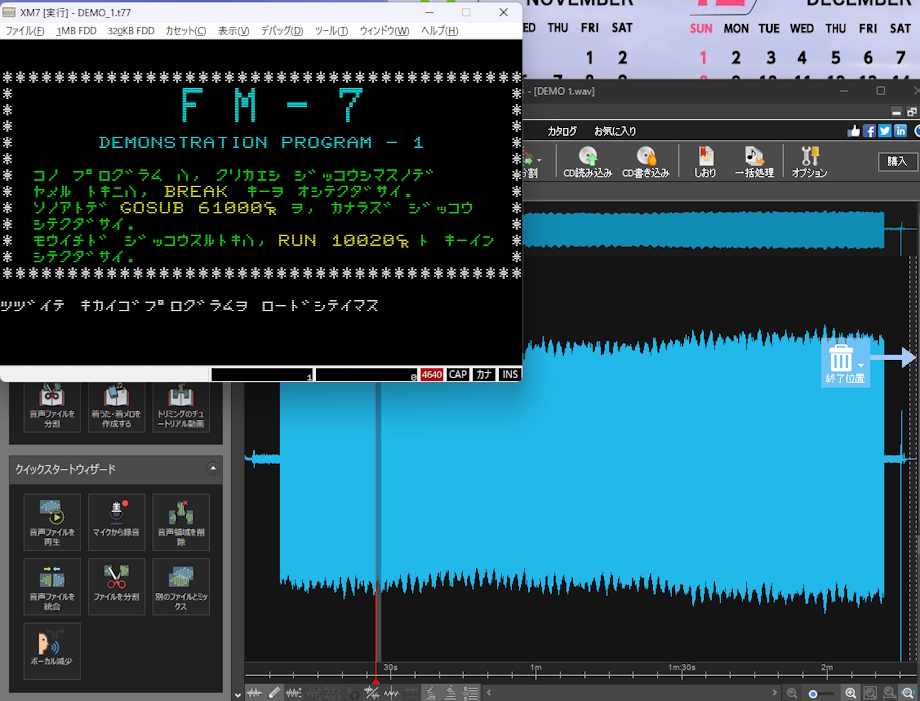Click the red 4640 tape counter
The width and height of the screenshot is (920, 701).
click(432, 375)
